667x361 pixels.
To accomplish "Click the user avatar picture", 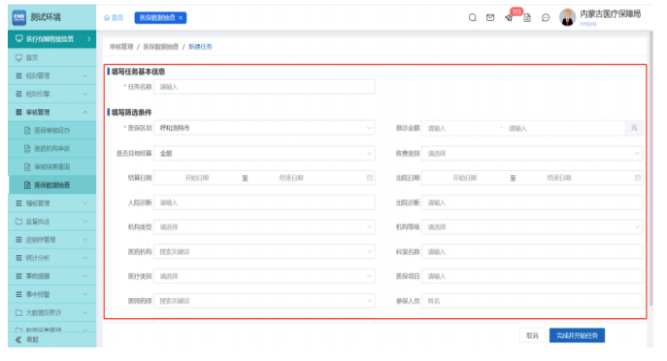I will pyautogui.click(x=567, y=17).
